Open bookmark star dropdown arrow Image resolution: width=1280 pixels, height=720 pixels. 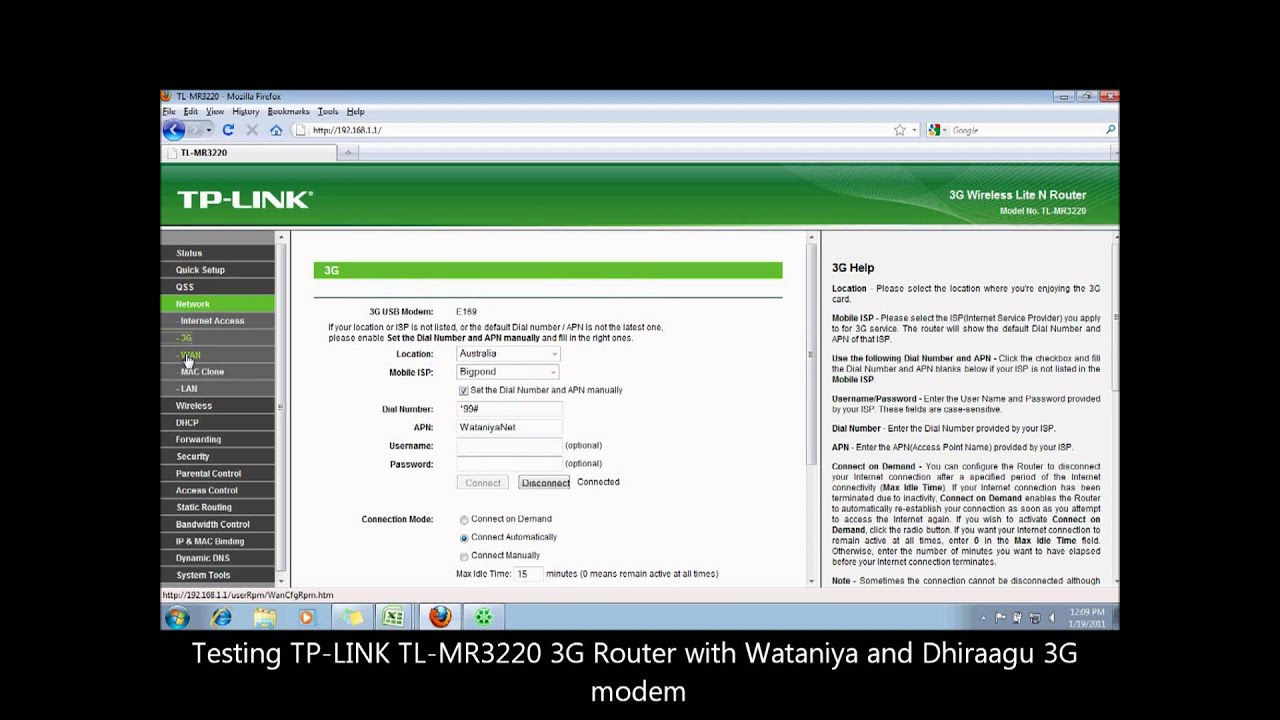[914, 130]
